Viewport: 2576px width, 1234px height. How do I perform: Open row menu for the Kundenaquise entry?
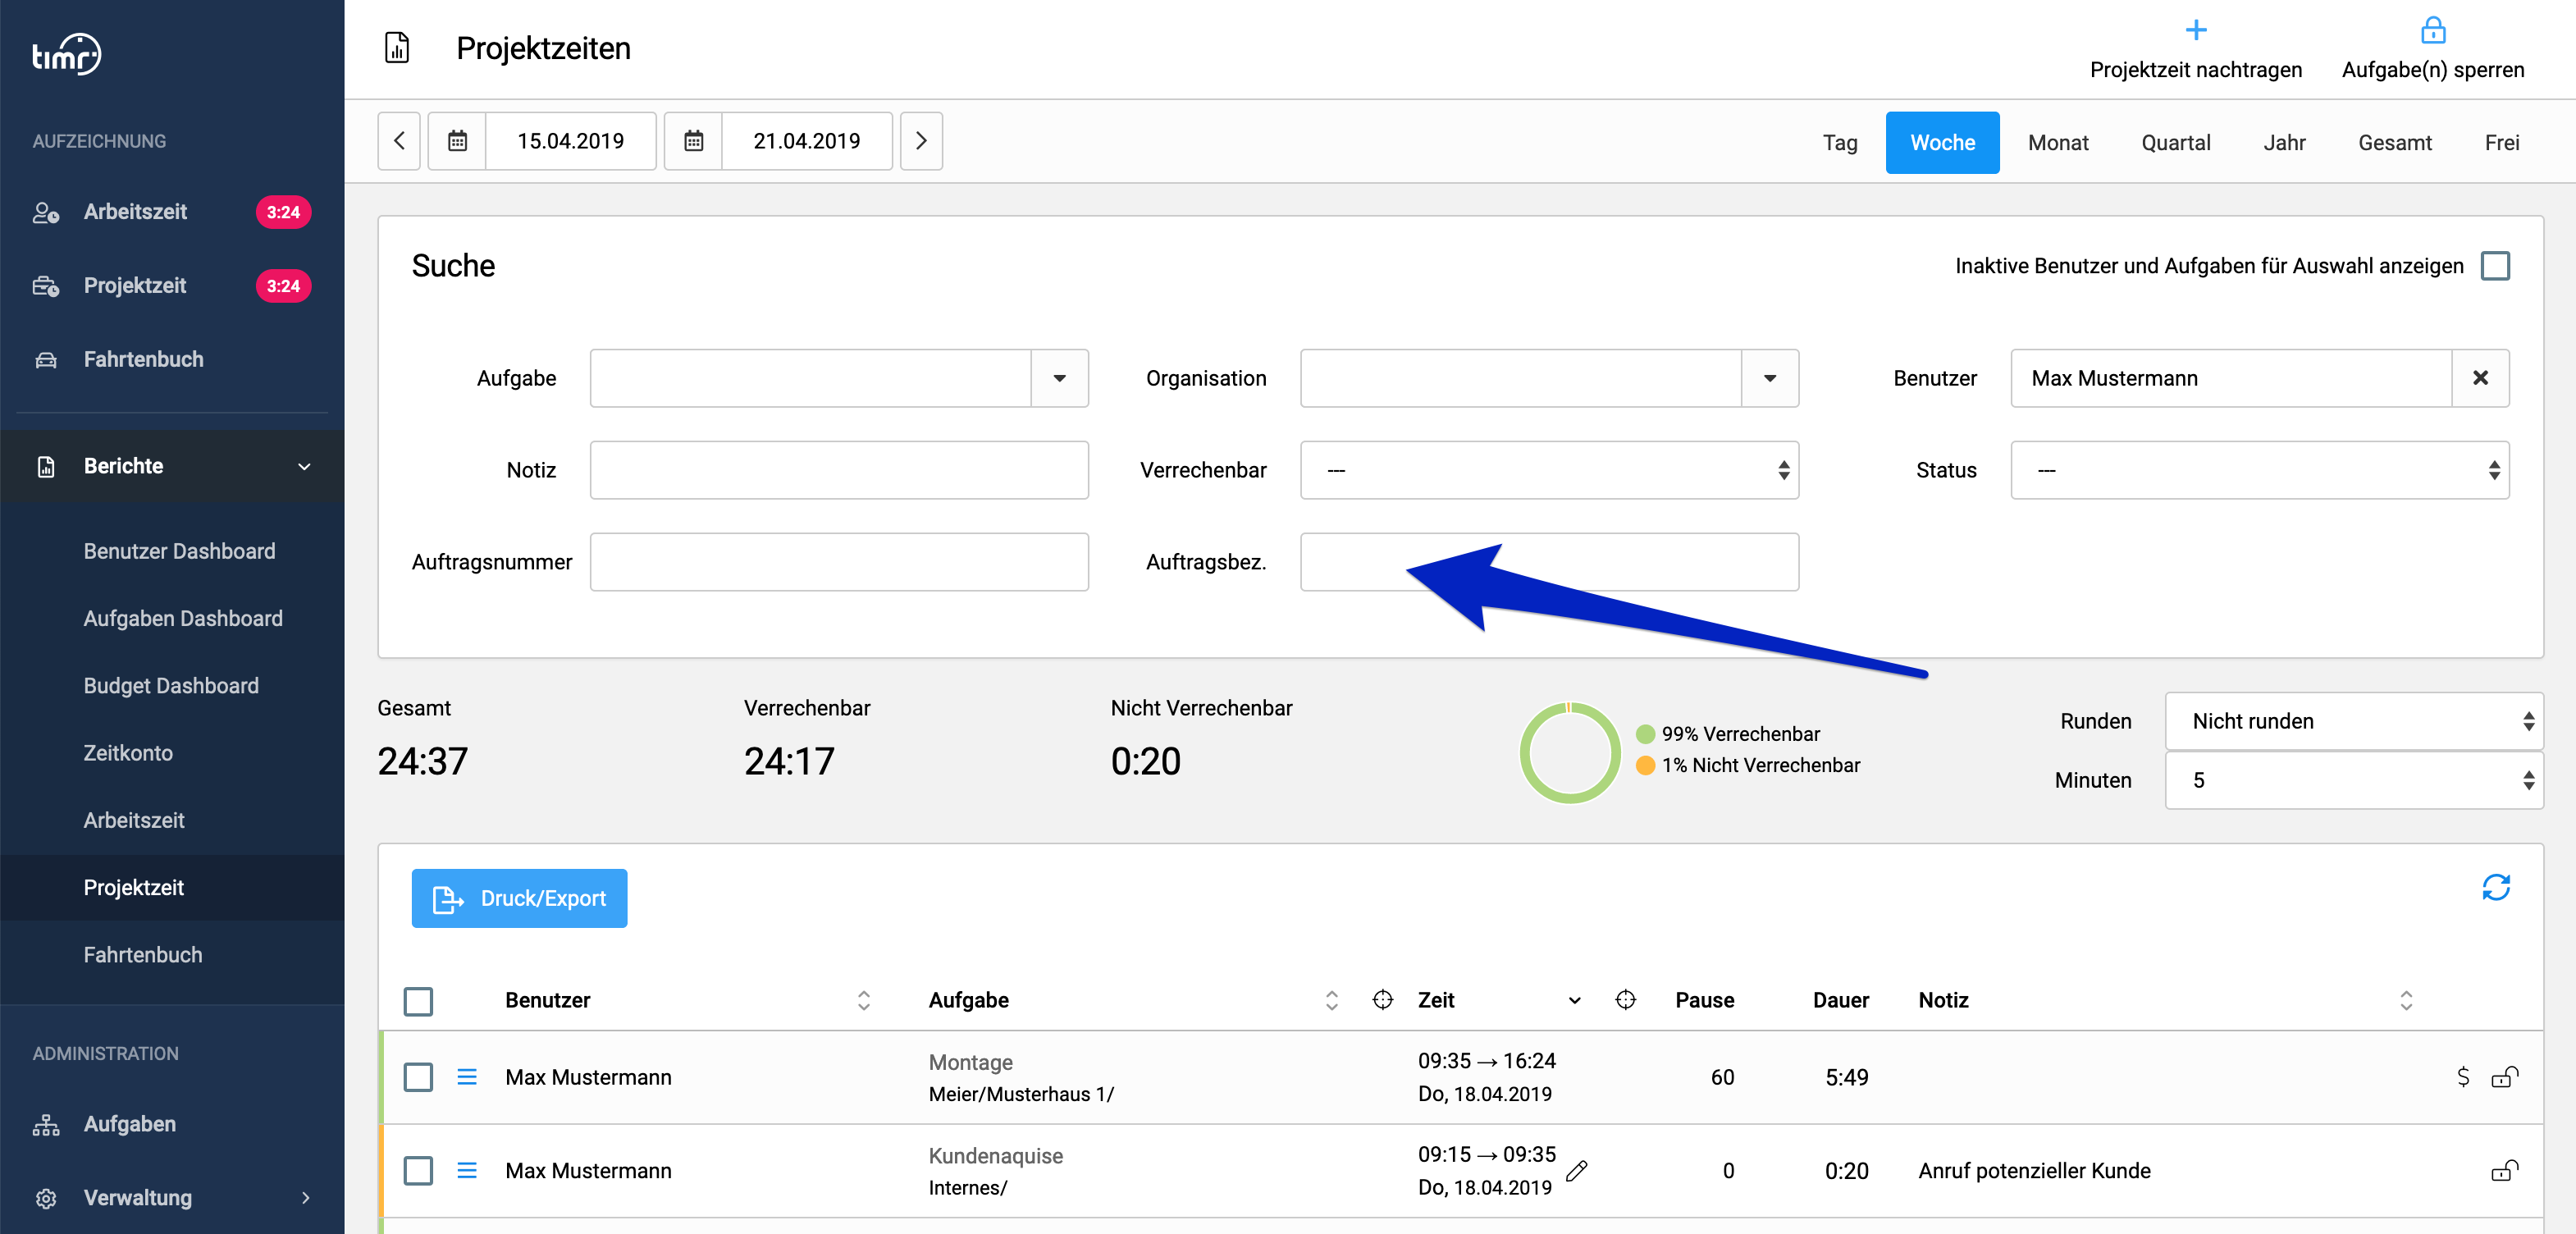click(x=467, y=1170)
